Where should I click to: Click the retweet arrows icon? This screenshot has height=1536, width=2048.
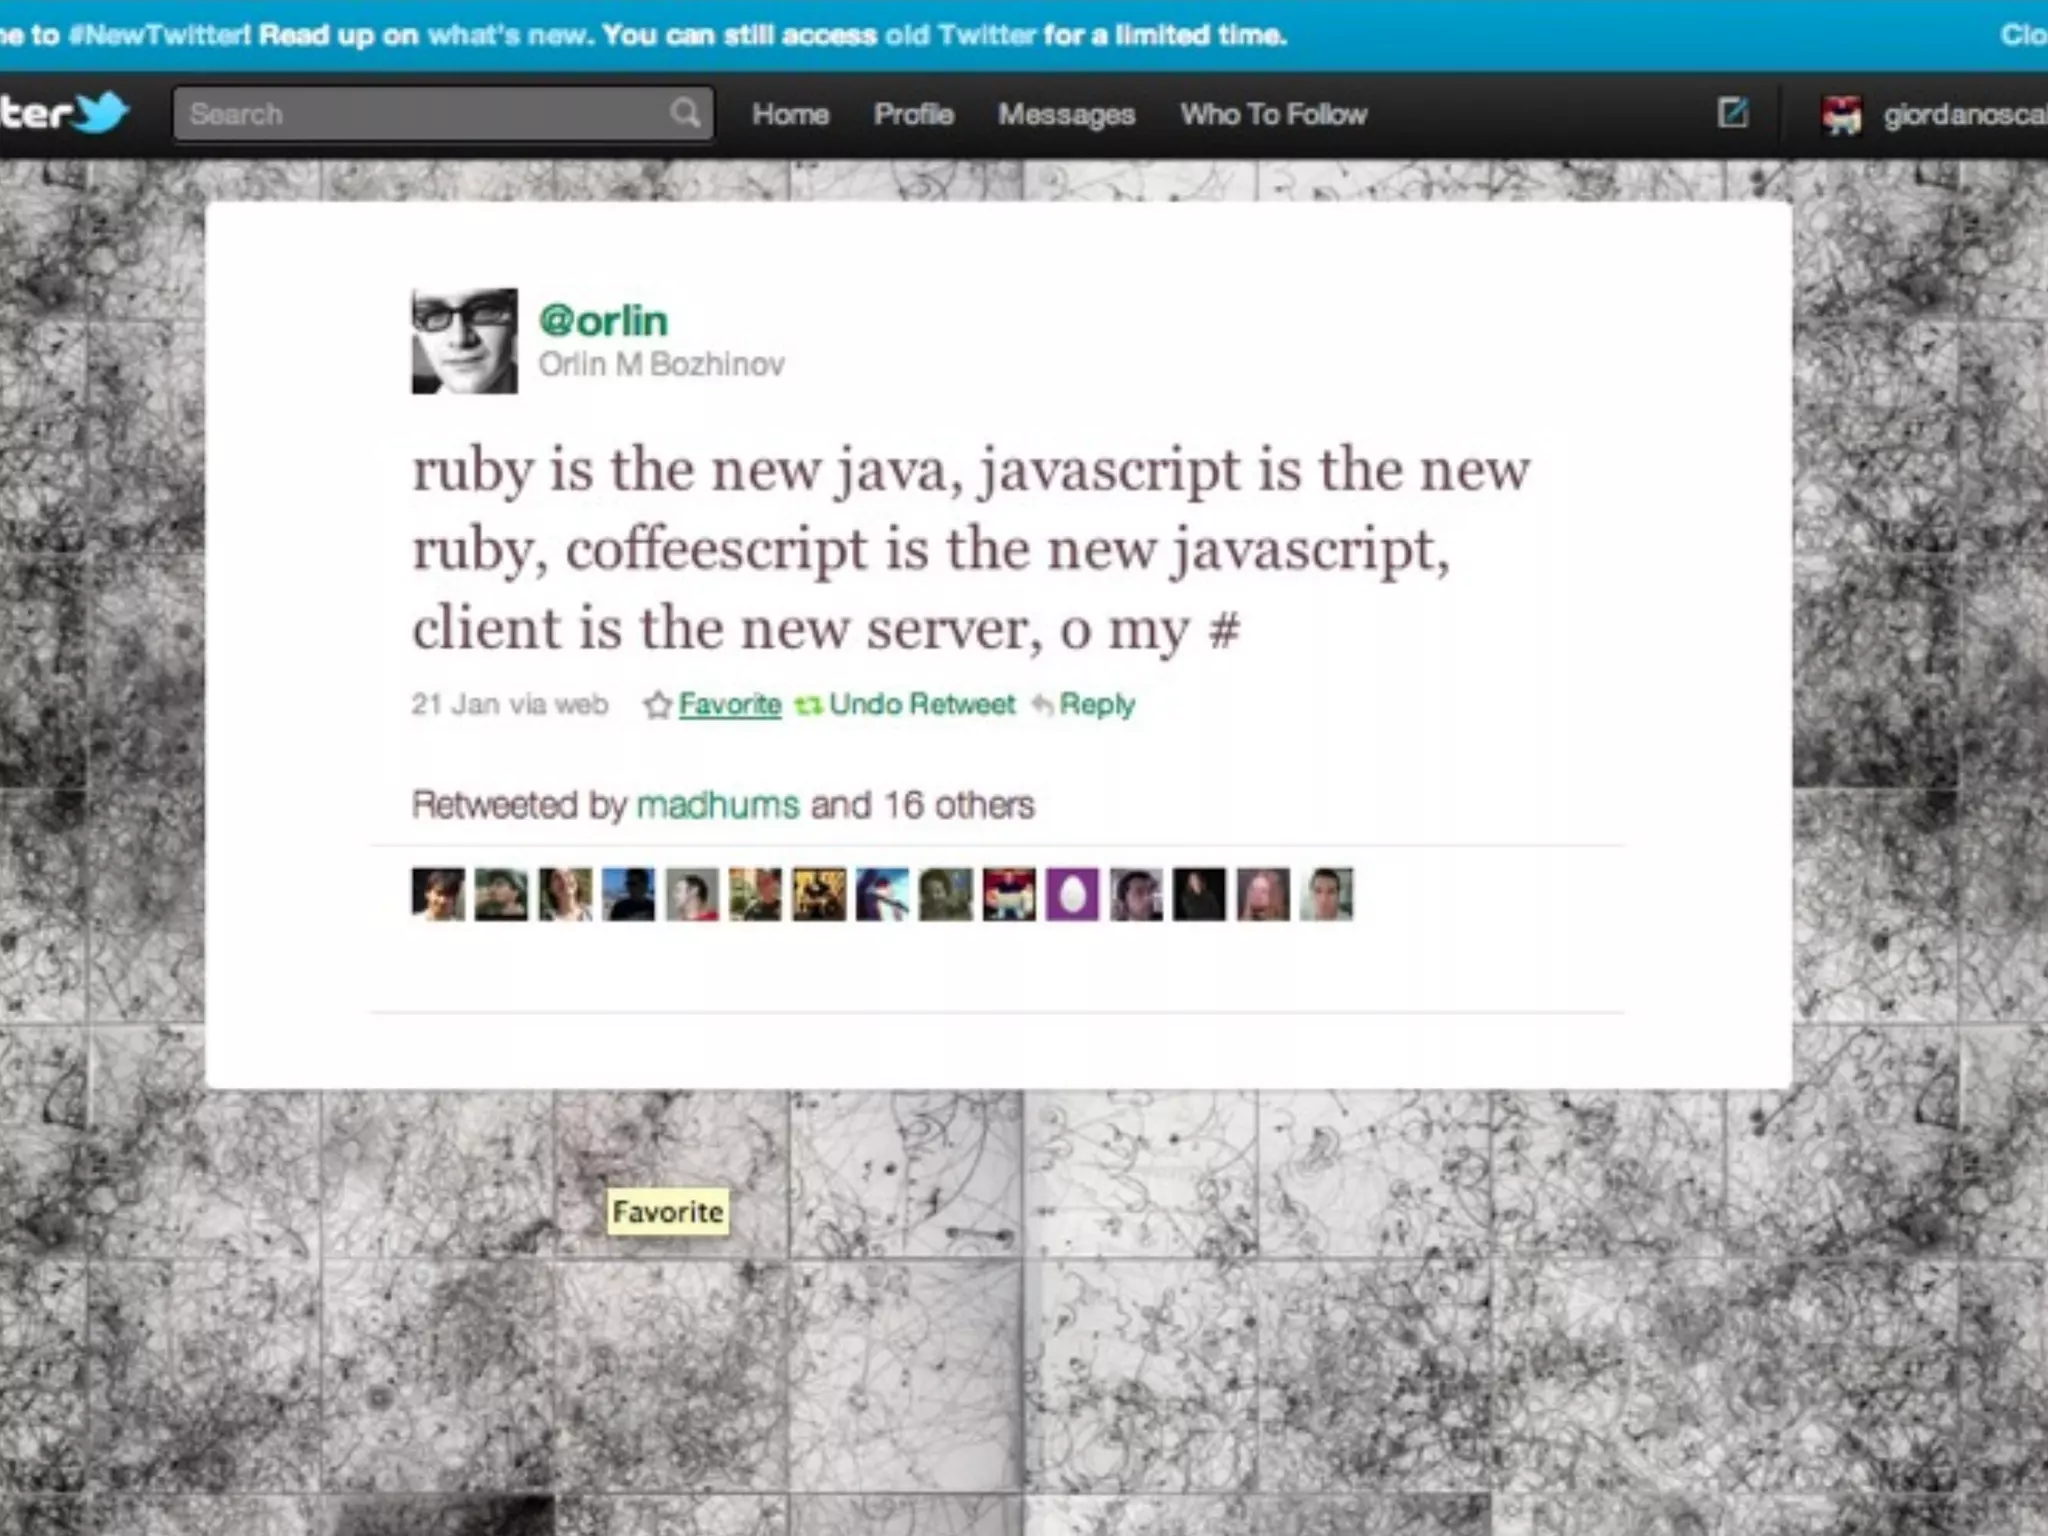[808, 706]
